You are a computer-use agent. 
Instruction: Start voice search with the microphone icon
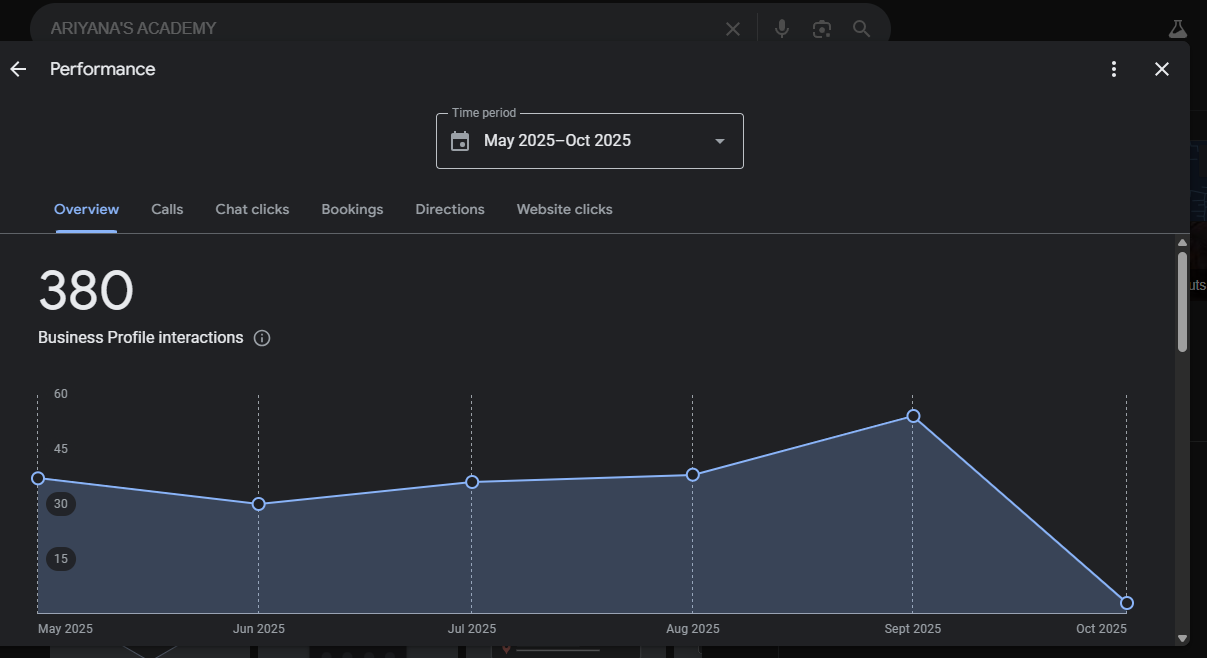tap(782, 29)
